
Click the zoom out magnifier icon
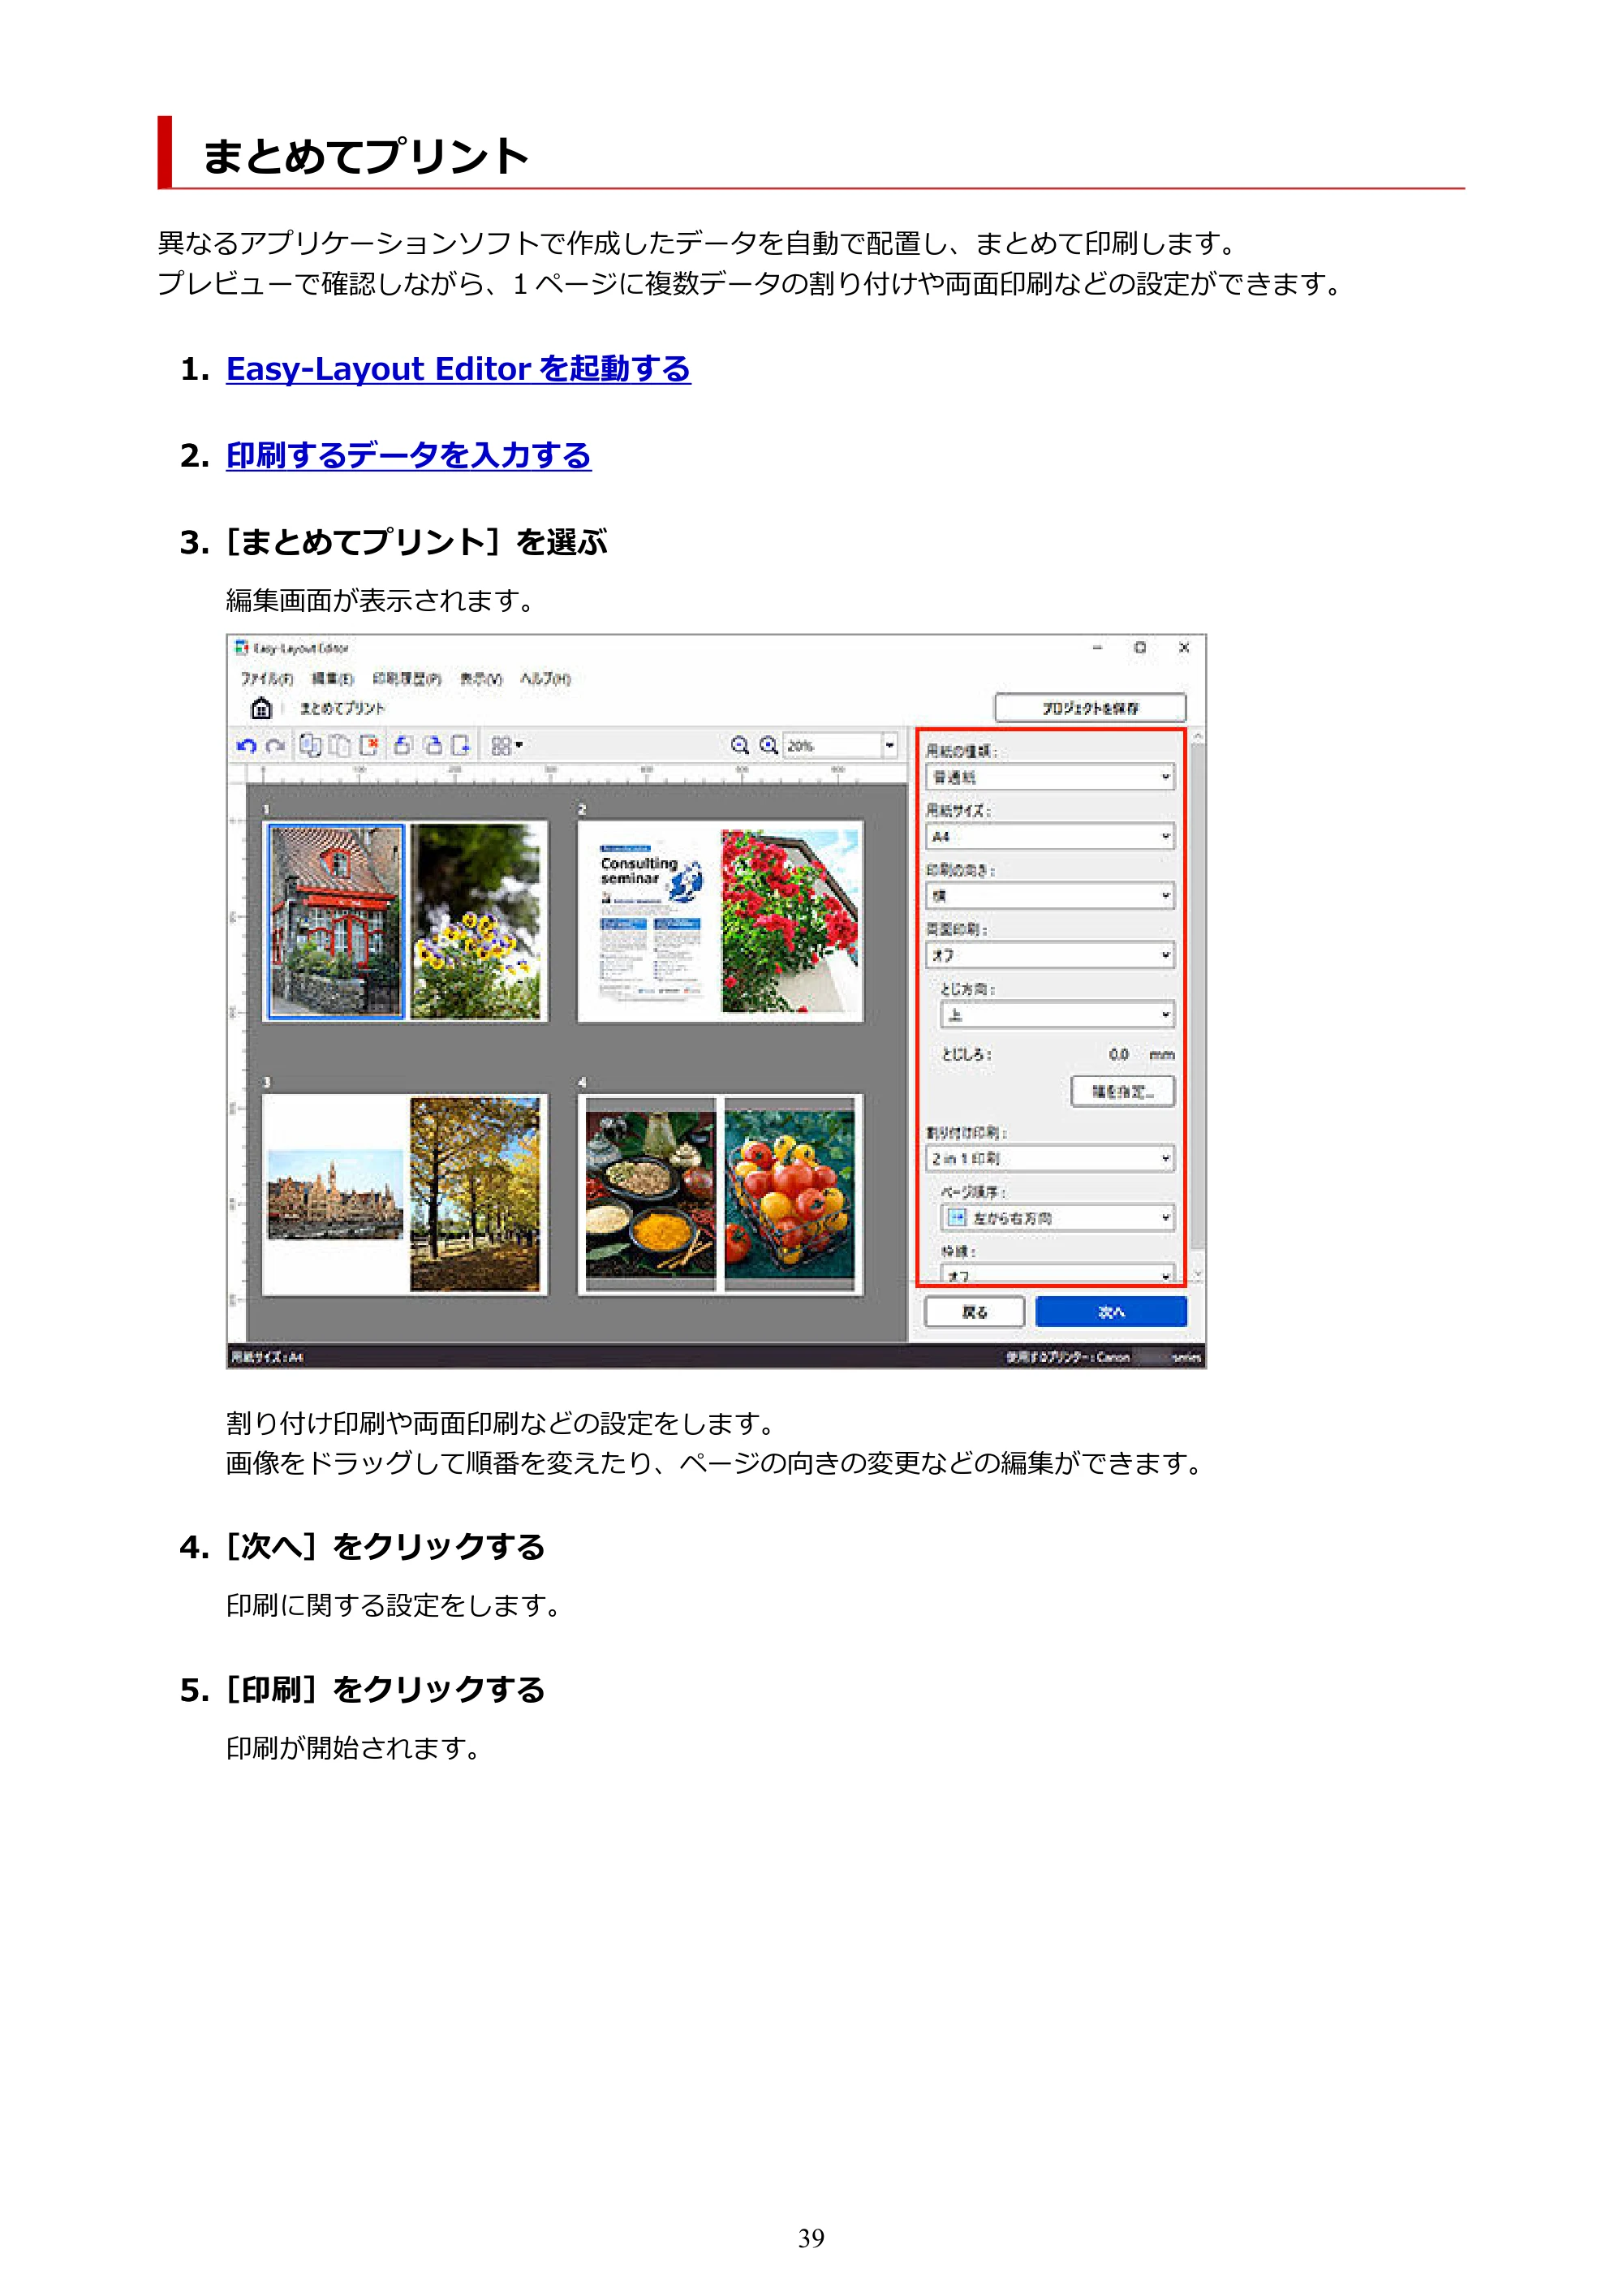click(x=739, y=745)
